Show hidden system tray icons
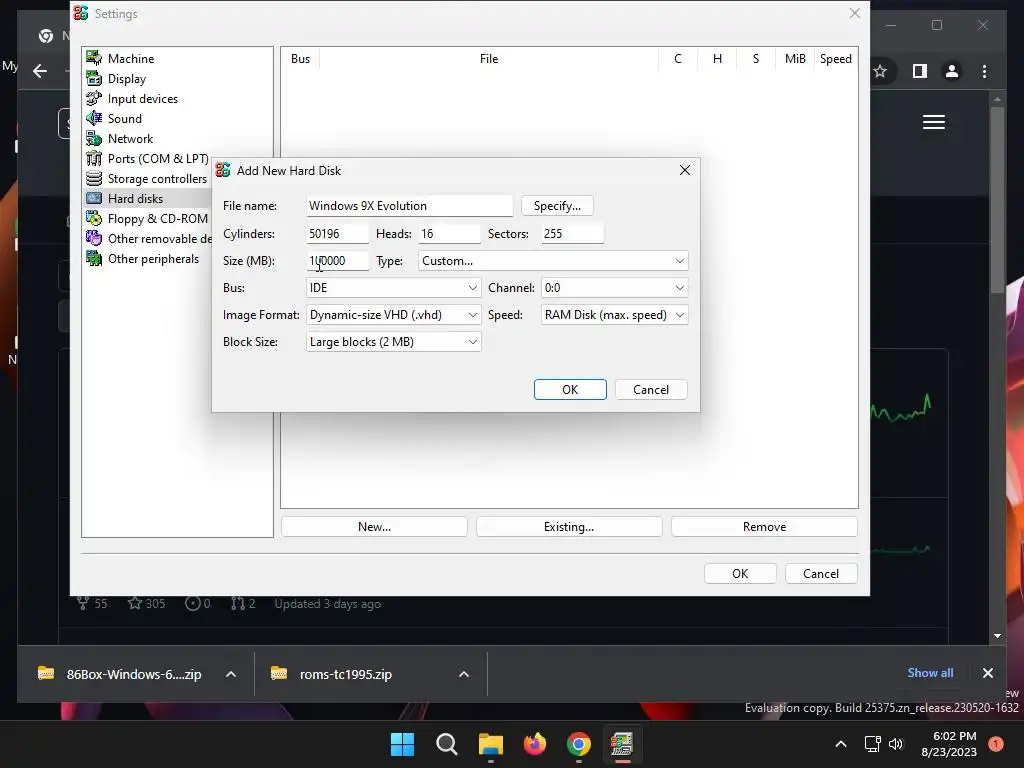 (841, 744)
